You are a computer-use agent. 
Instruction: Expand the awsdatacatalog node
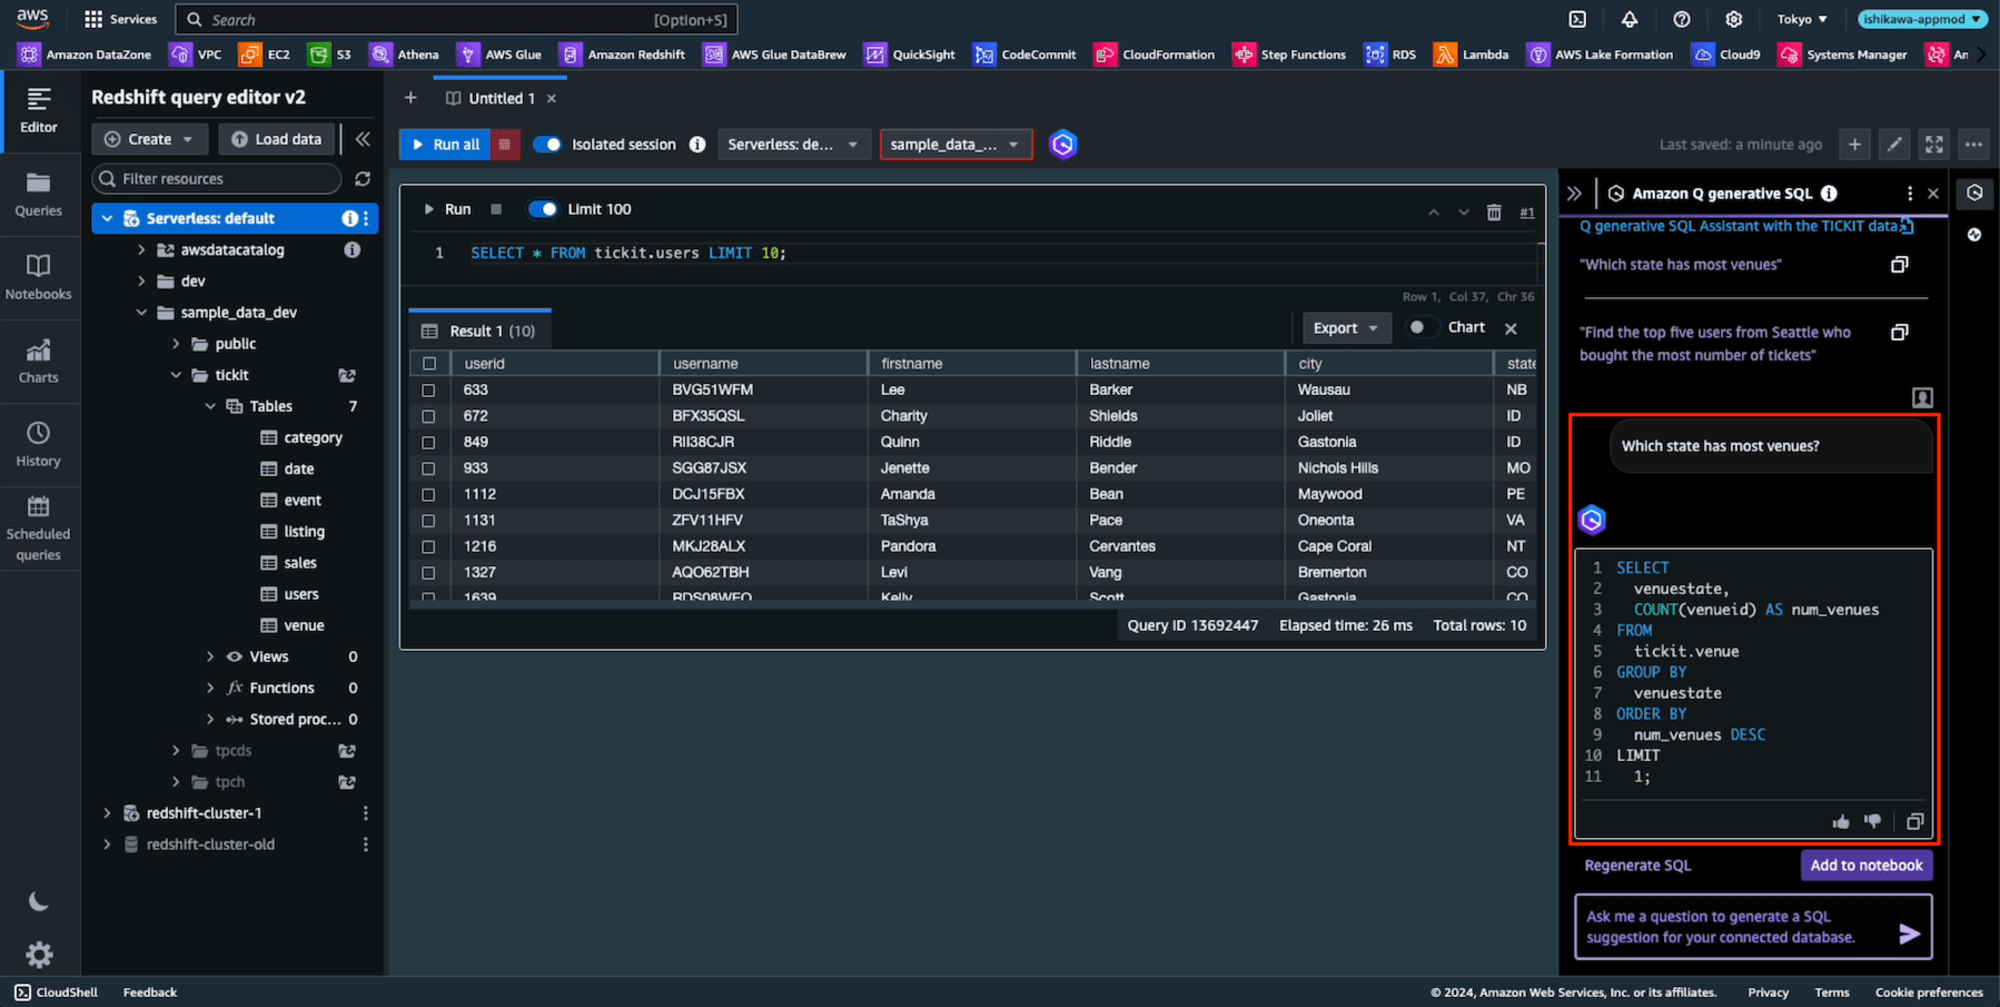(x=141, y=250)
